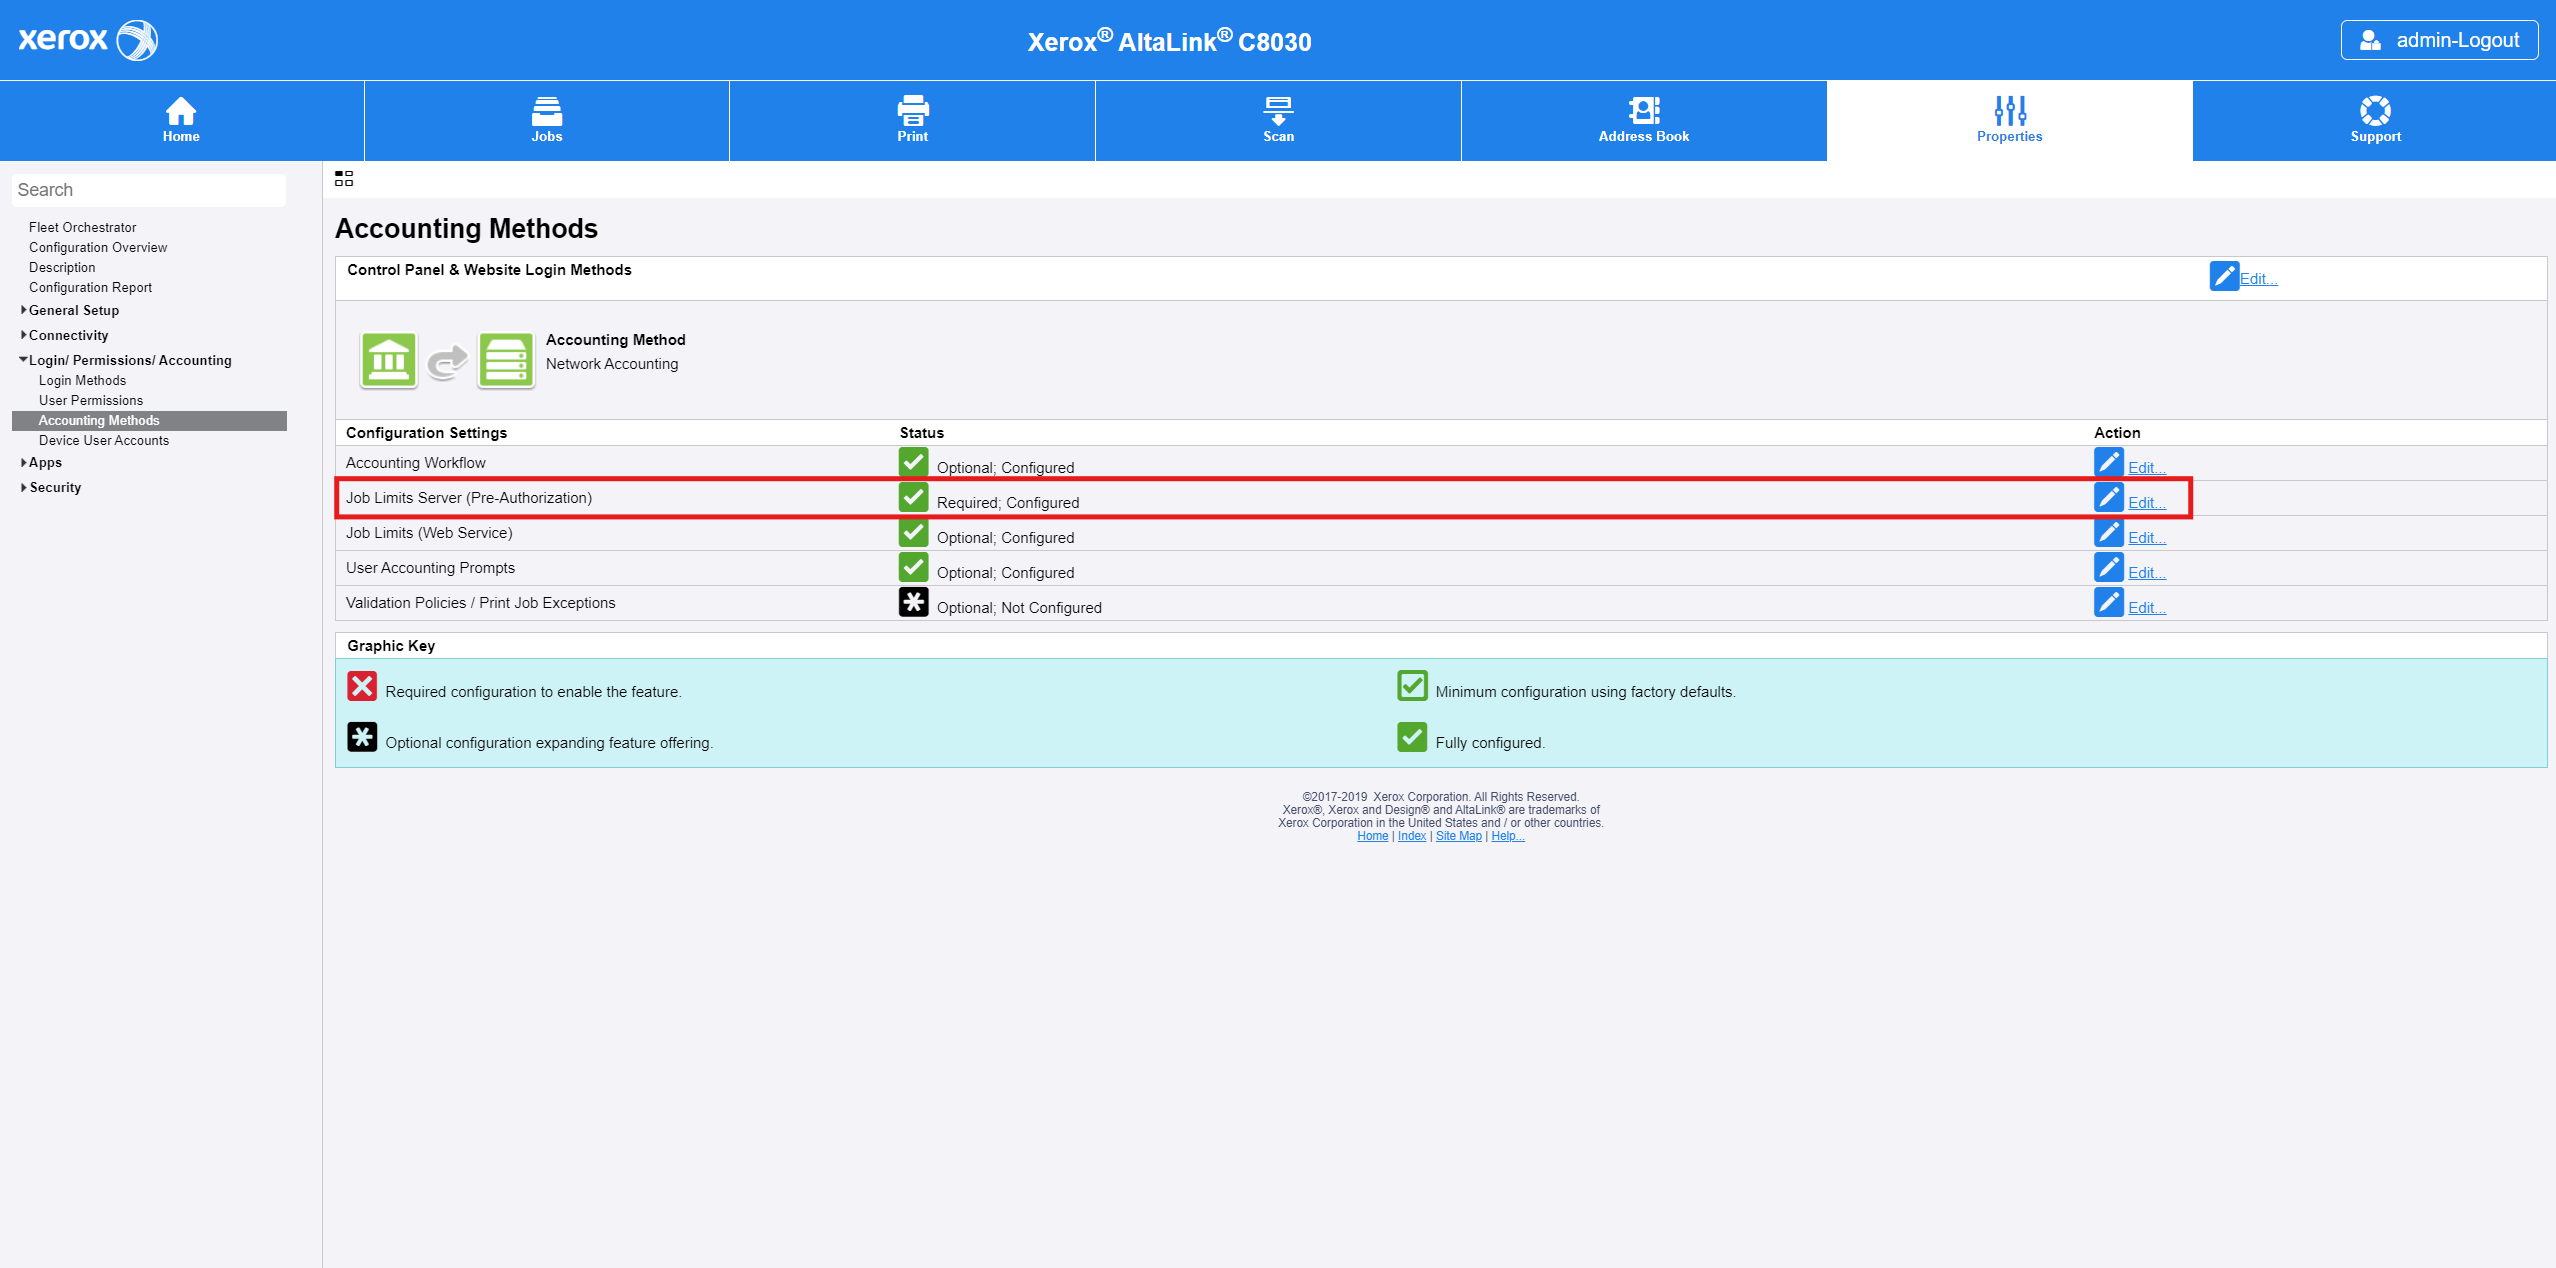The width and height of the screenshot is (2556, 1268).
Task: Edit Job Limits Server (Pre-Authorization) link
Action: pos(2146,503)
